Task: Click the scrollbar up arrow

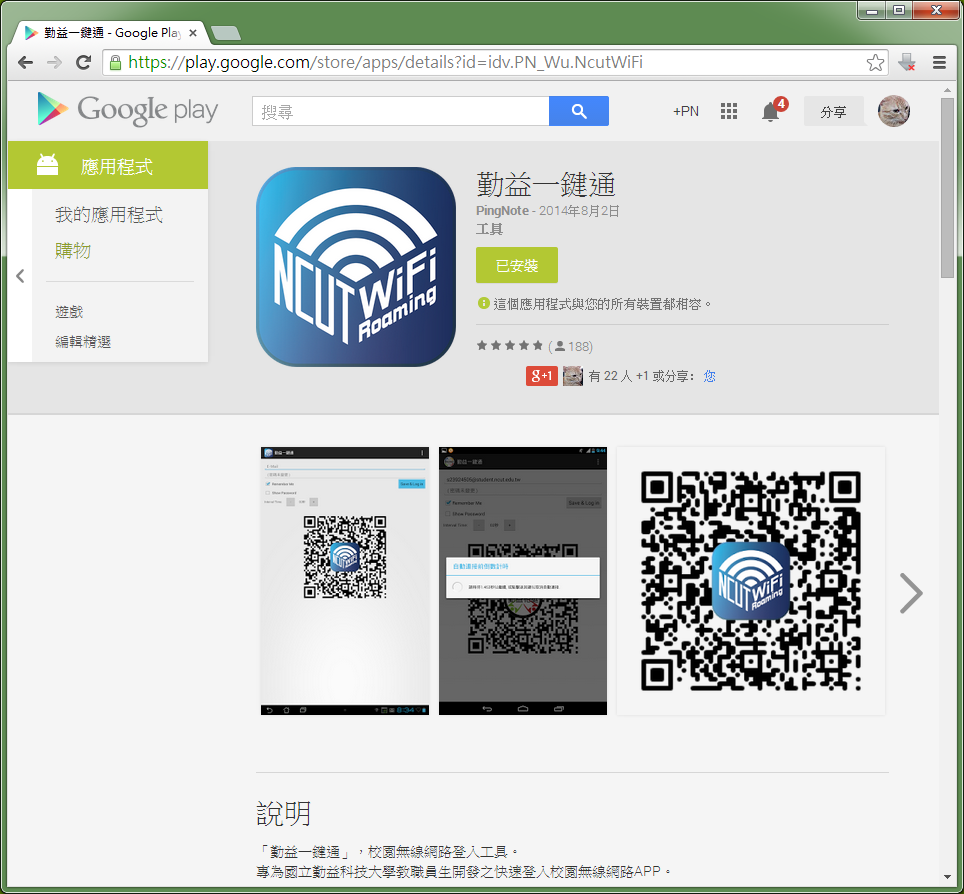Action: point(947,90)
